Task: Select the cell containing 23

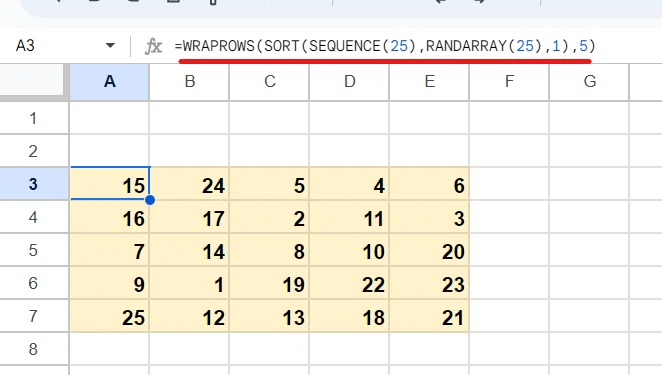Action: click(429, 283)
